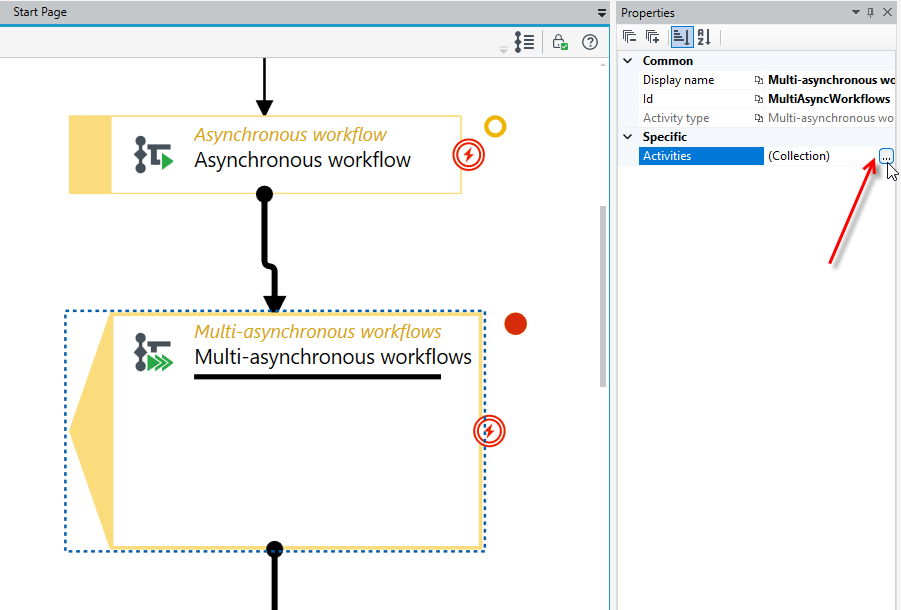Click the Asynchronous workflow activity icon

153,155
